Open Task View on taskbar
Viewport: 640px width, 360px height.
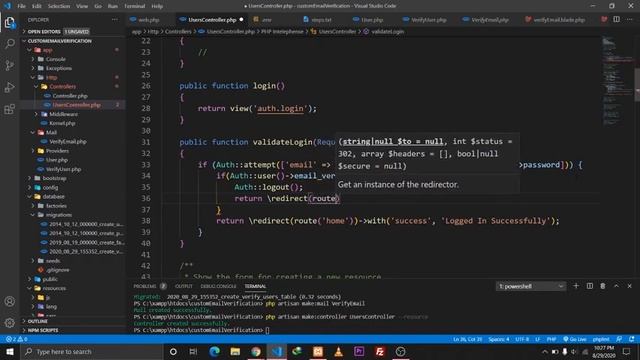[193, 351]
